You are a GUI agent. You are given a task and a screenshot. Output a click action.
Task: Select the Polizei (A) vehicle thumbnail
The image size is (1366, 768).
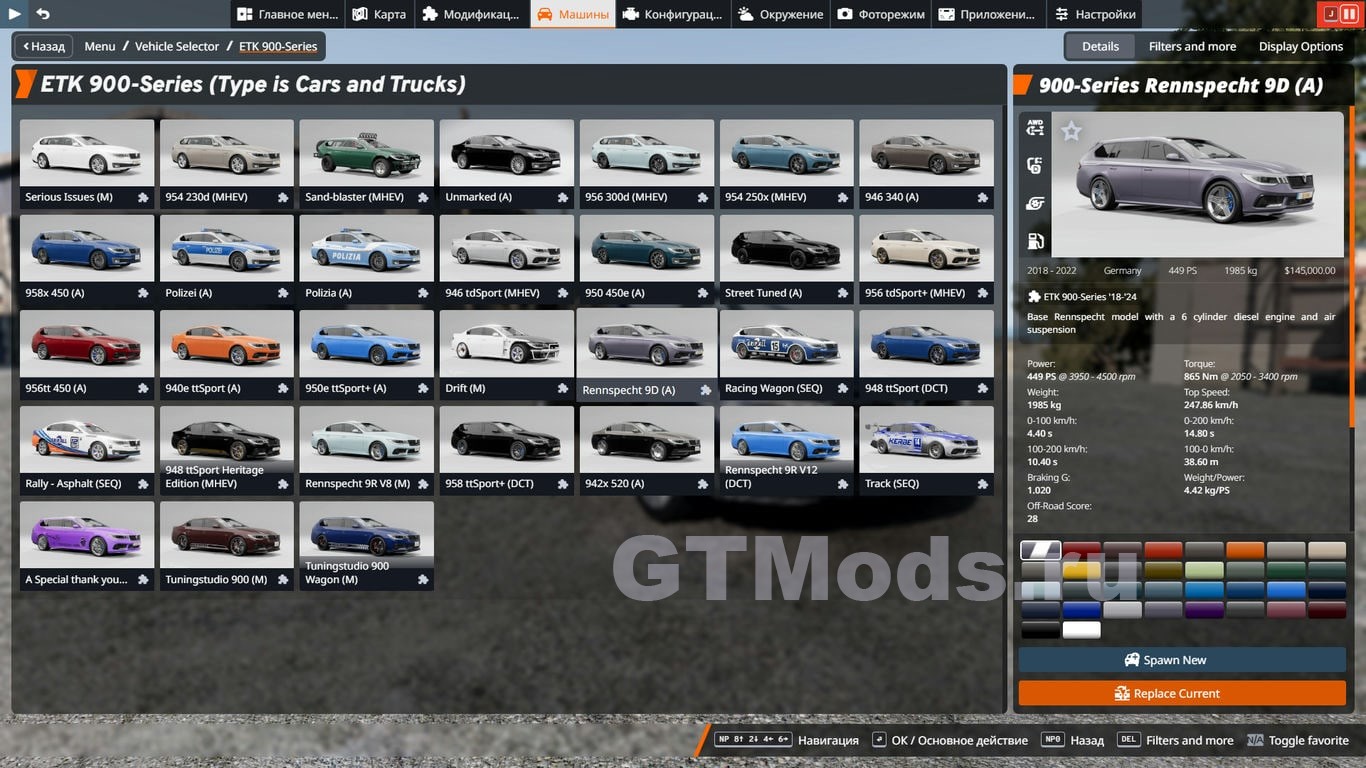pyautogui.click(x=227, y=250)
